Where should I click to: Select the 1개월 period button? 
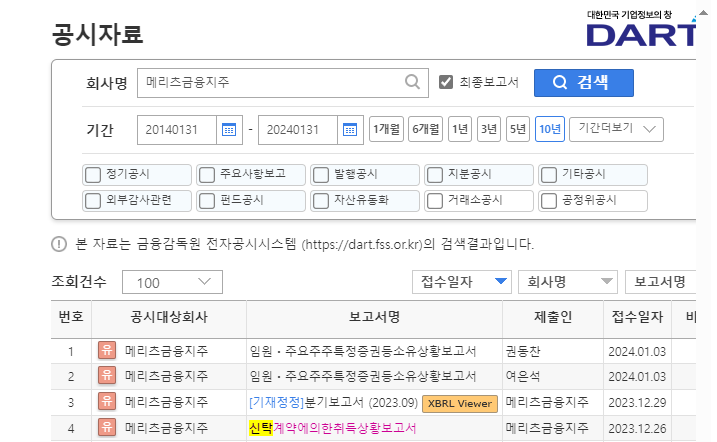coord(386,129)
